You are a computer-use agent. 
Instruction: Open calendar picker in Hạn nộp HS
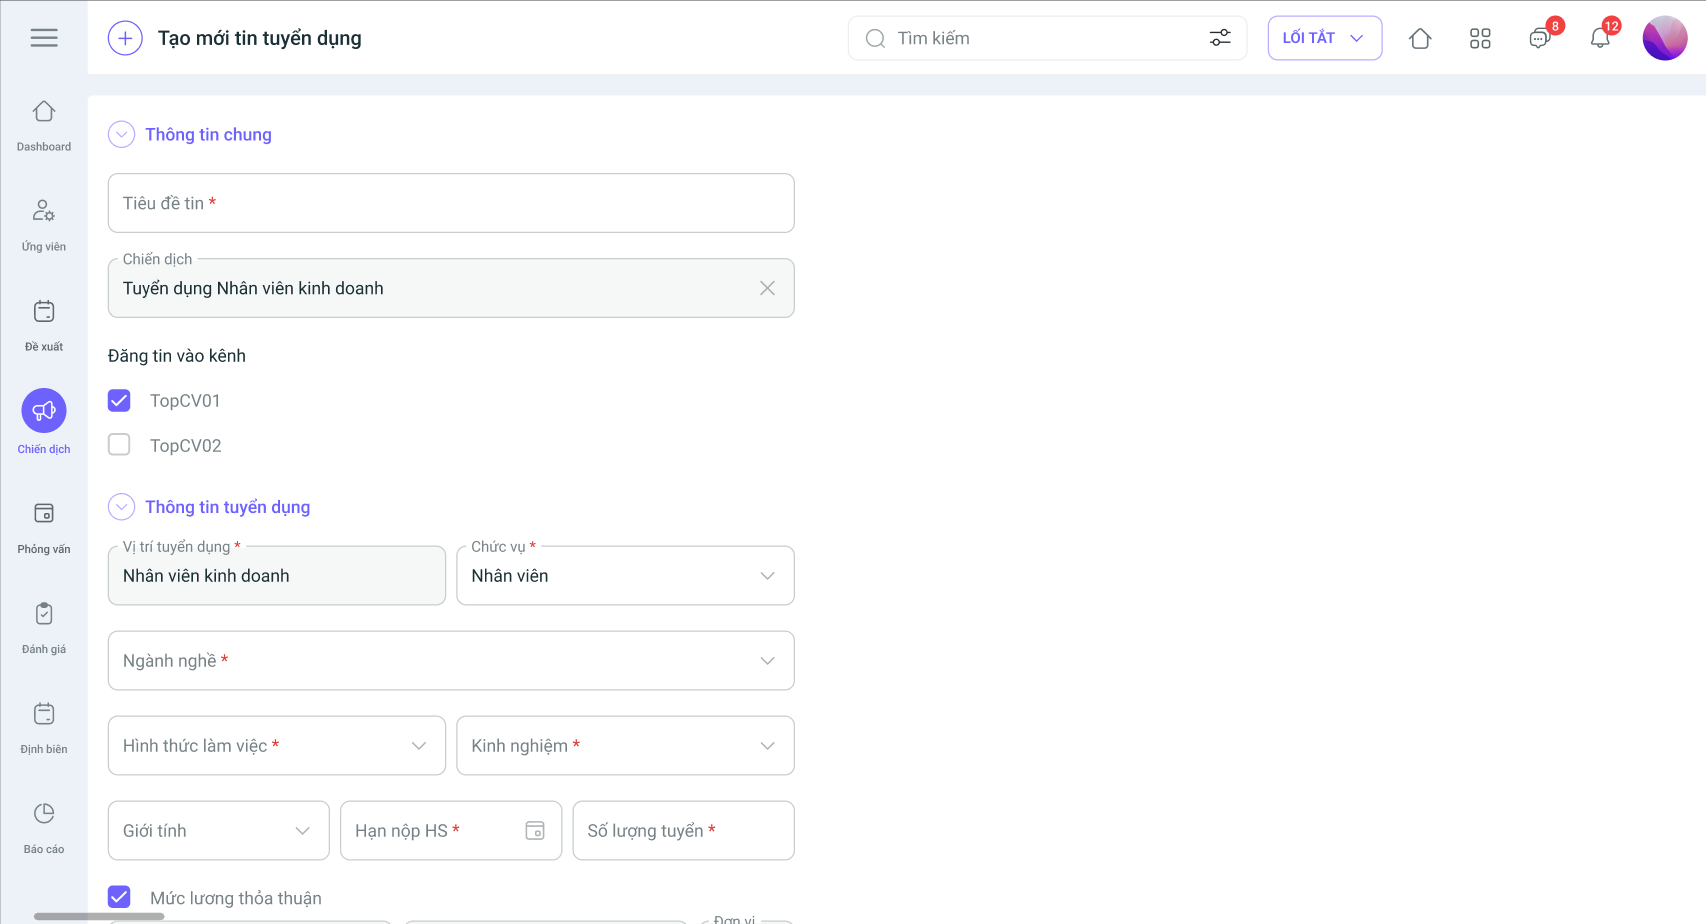pos(535,830)
